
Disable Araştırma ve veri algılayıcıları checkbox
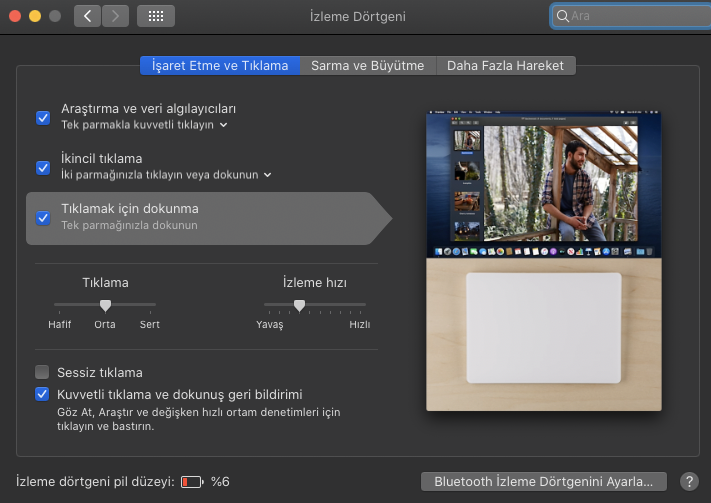coord(43,117)
